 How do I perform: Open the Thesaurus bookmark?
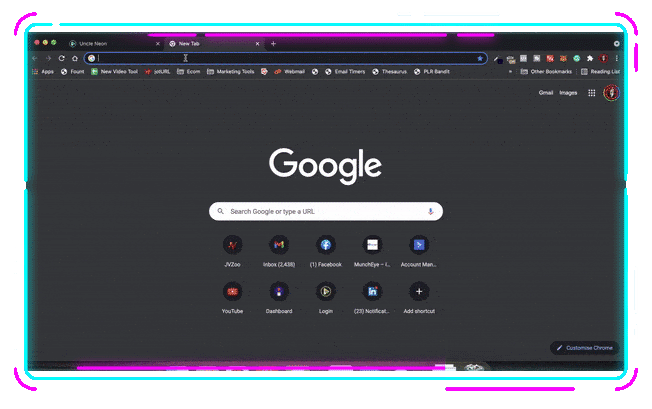click(390, 71)
